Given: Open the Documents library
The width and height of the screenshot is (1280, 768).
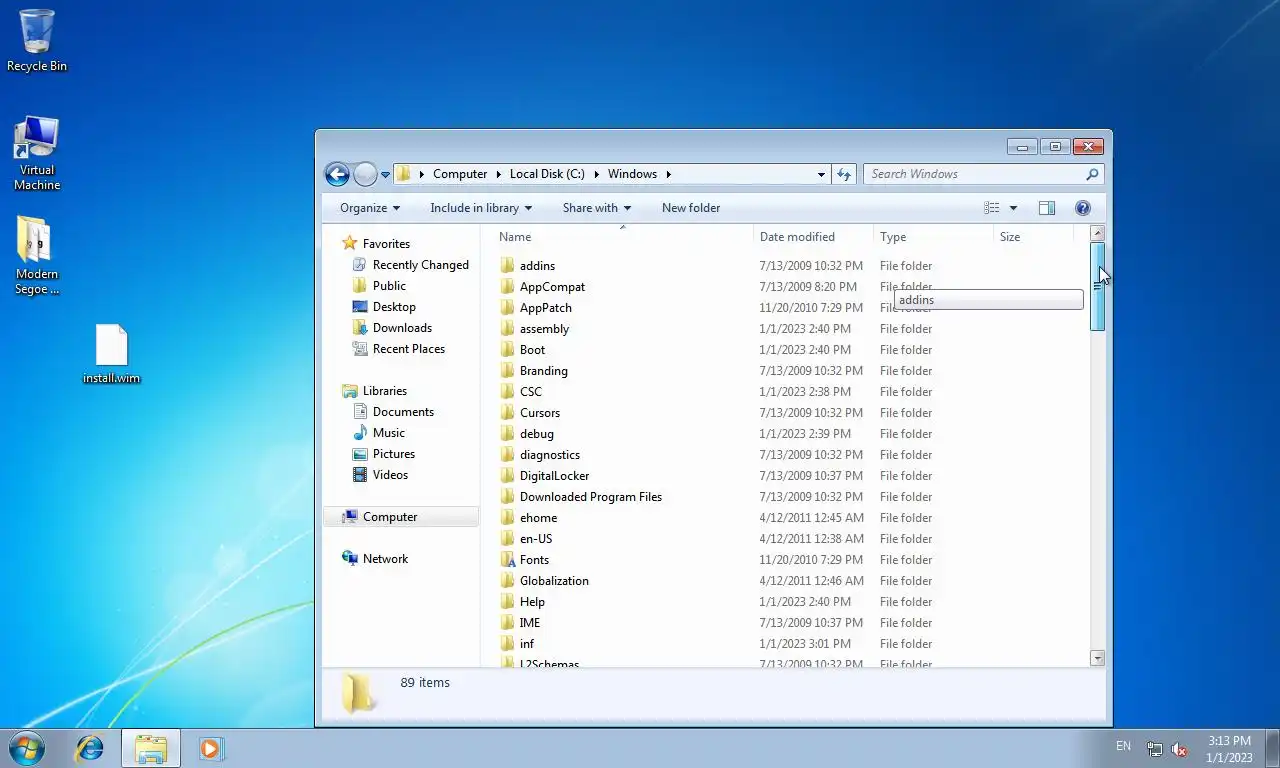Looking at the screenshot, I should click(x=393, y=412).
